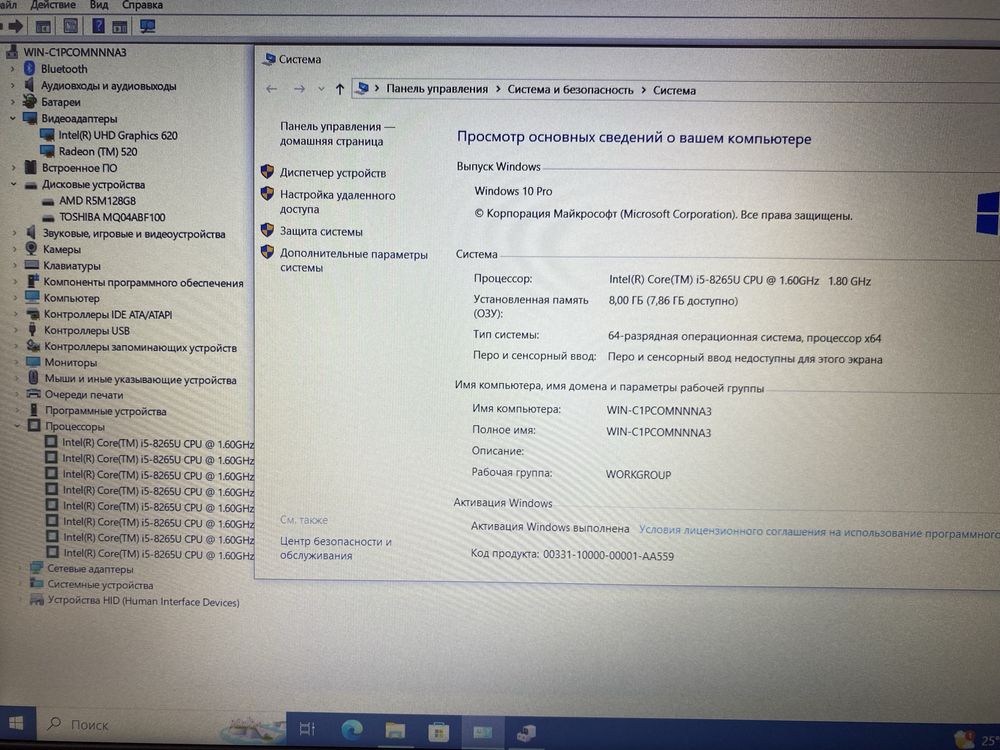The width and height of the screenshot is (1000, 750).
Task: Open Task View from taskbar
Action: click(x=307, y=728)
